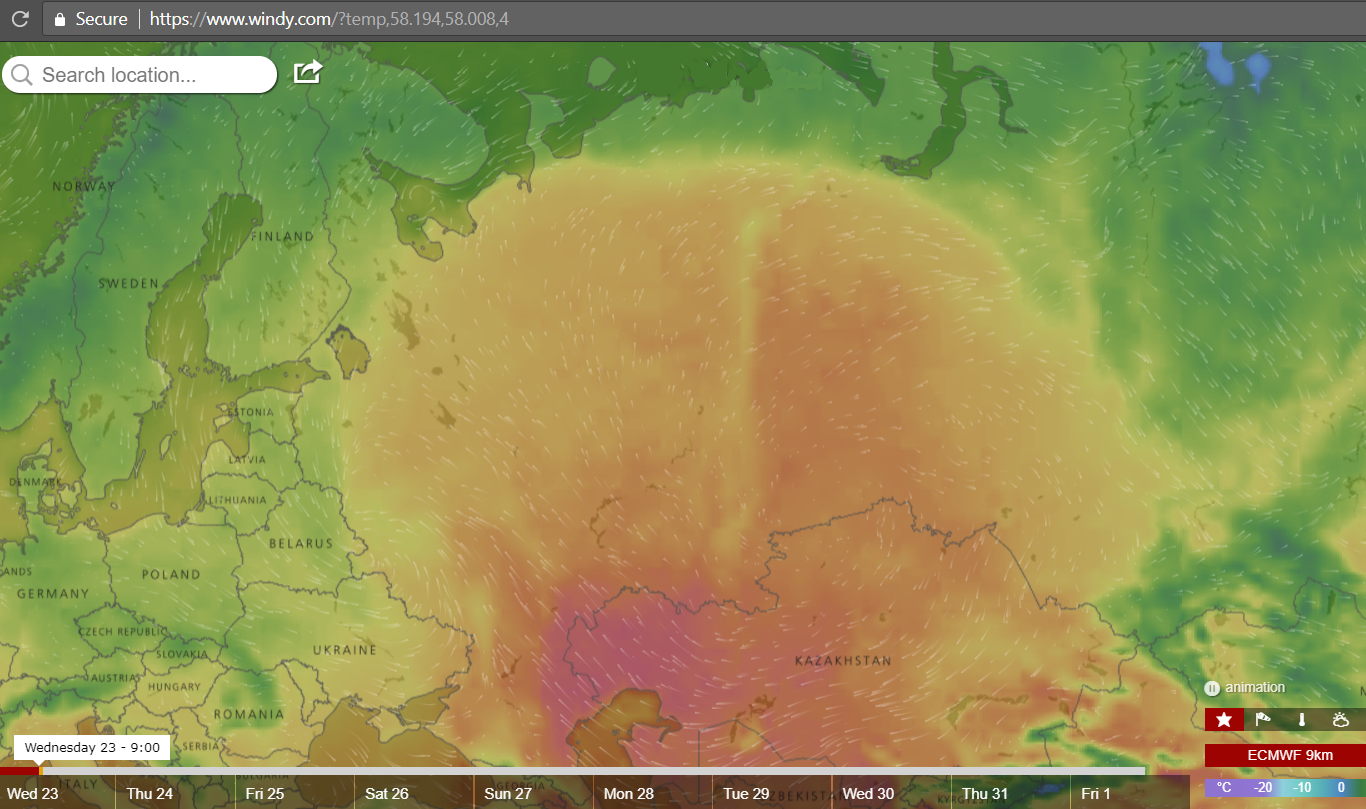Reload the page with the browser refresh icon
Screen dimensions: 1366x809
click(x=20, y=19)
